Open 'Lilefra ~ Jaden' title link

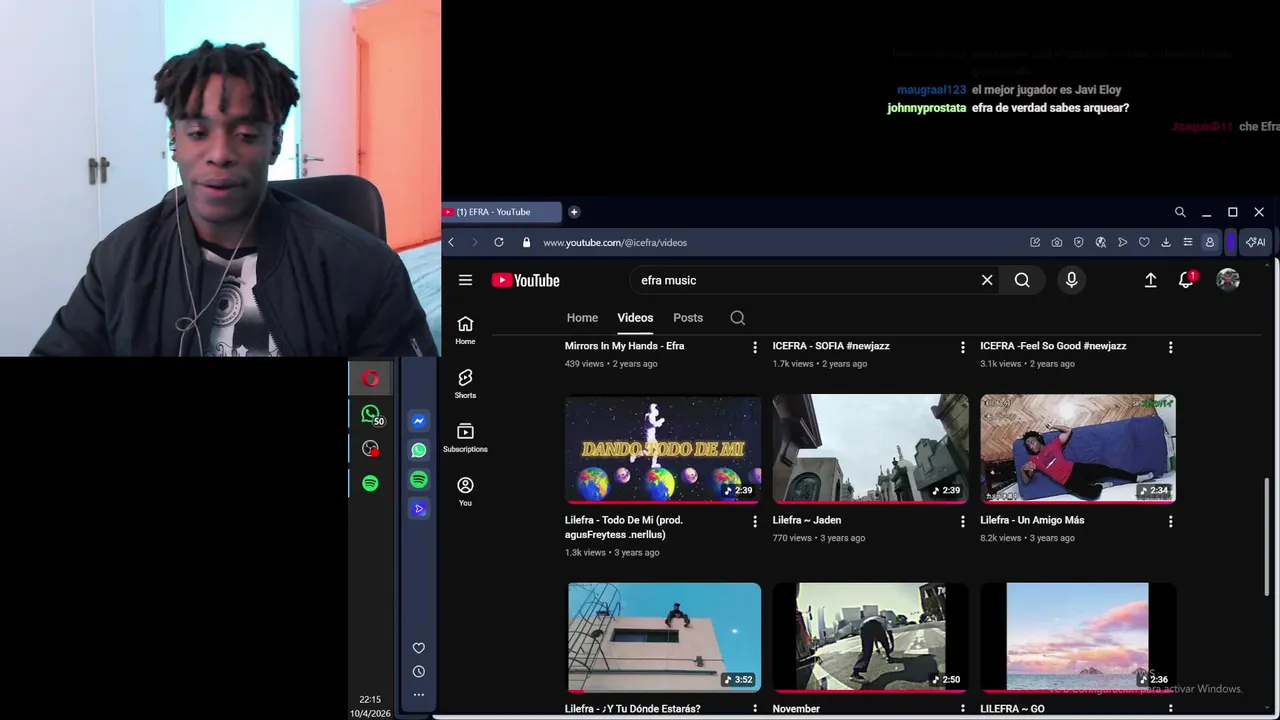pyautogui.click(x=807, y=520)
